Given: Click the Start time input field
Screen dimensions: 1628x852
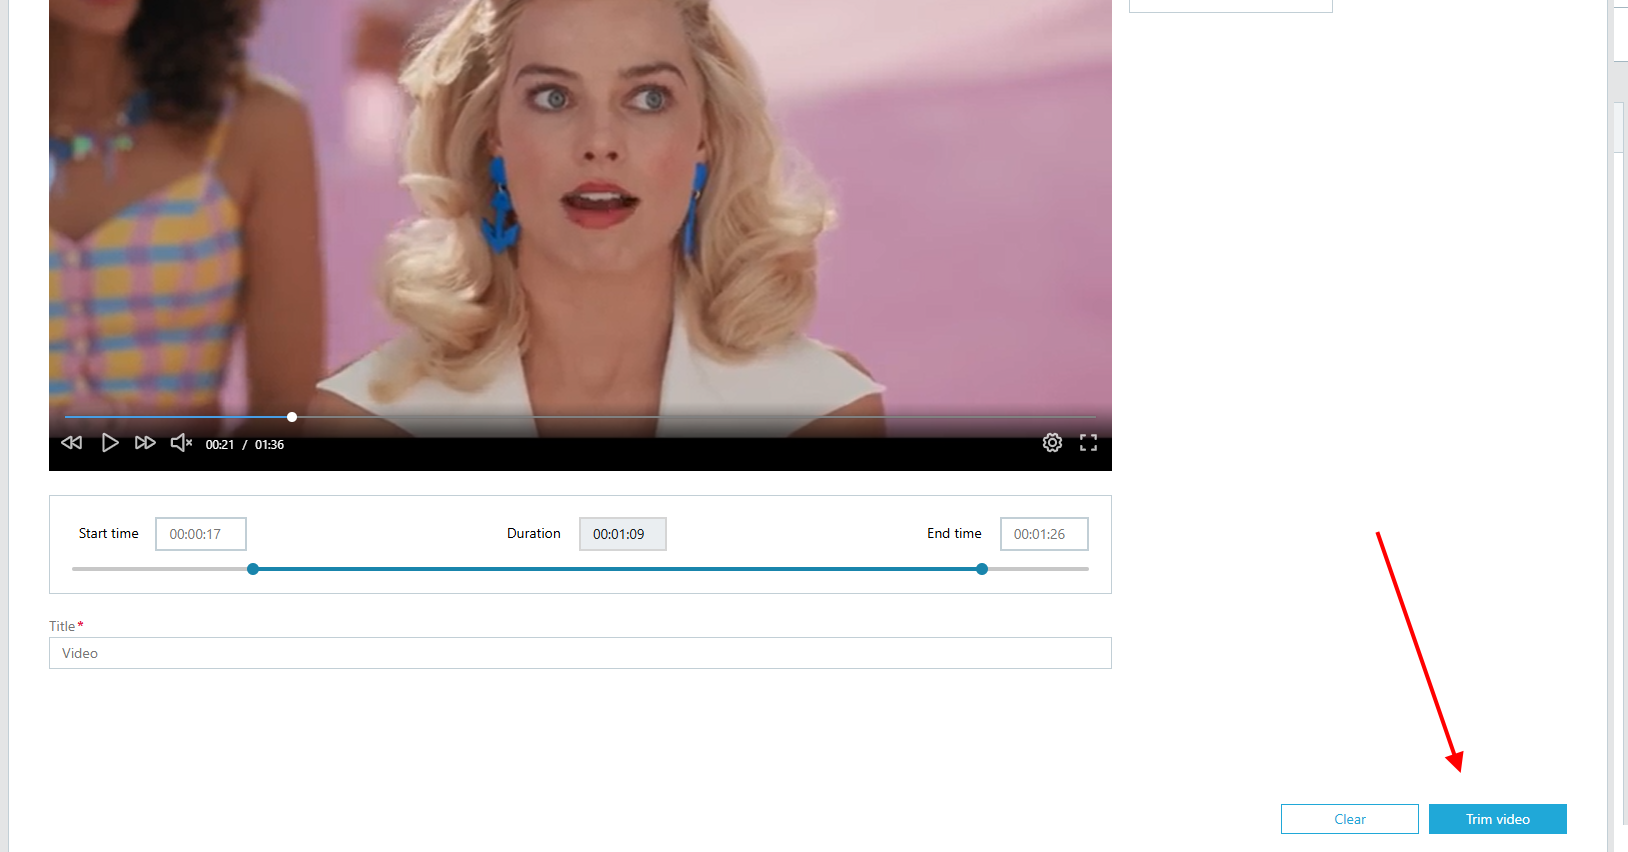Looking at the screenshot, I should click(x=201, y=534).
